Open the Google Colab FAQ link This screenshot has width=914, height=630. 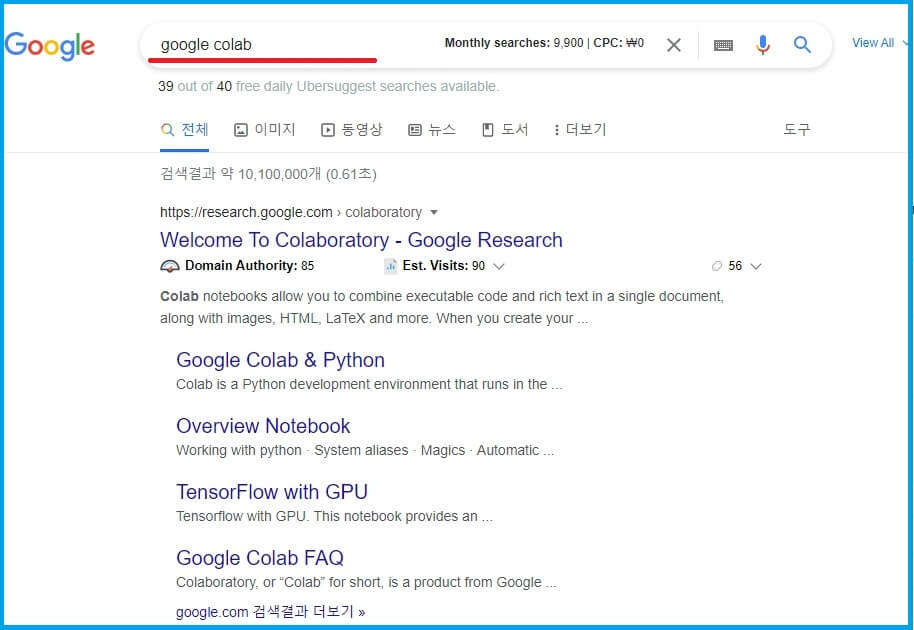[260, 558]
